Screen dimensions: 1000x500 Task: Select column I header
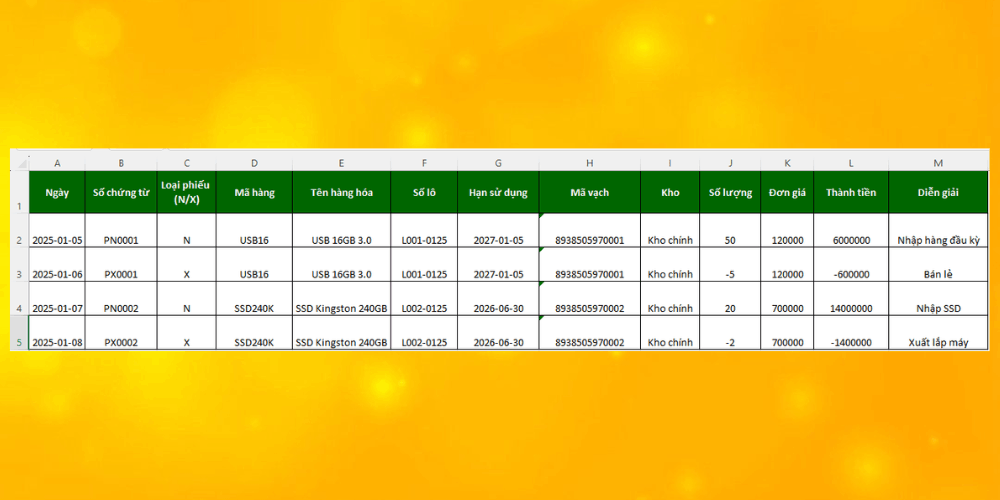pyautogui.click(x=670, y=164)
